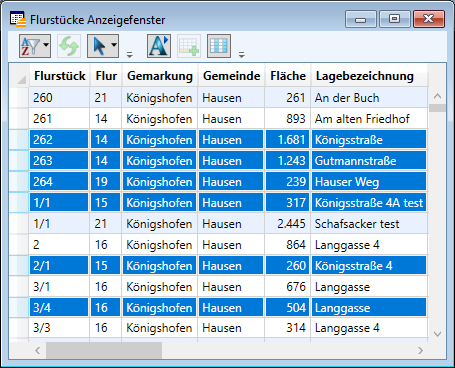Select all rows via grid corner
455x368 pixels.
19,76
